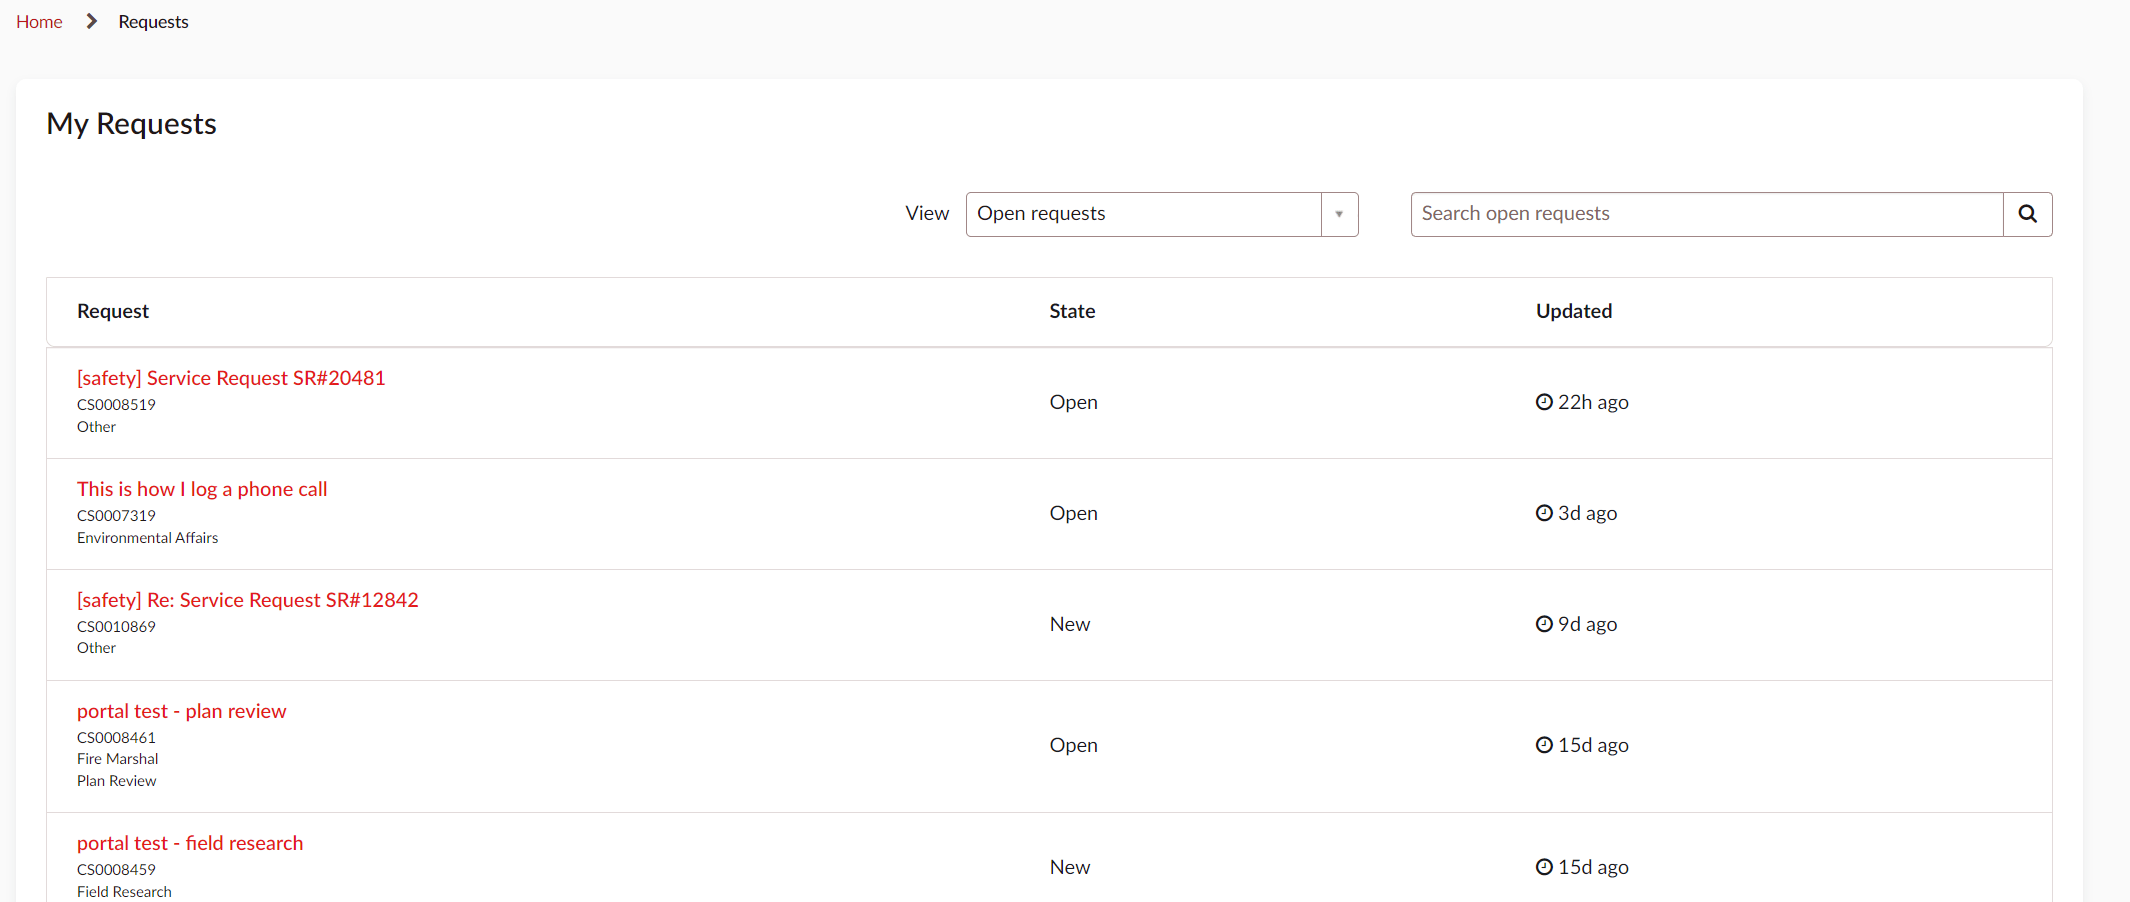2130x902 pixels.
Task: Click the Request column header
Action: pos(113,311)
